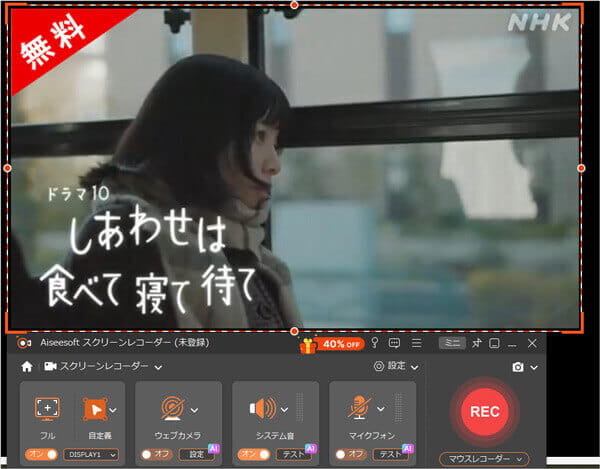Choose the custom region capture icon
600x469 pixels.
95,409
